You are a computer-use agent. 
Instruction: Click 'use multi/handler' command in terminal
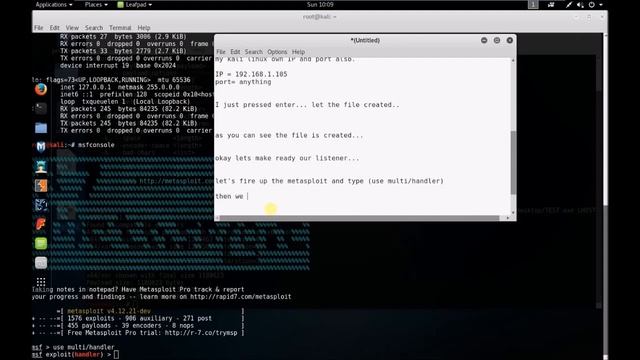(x=84, y=347)
